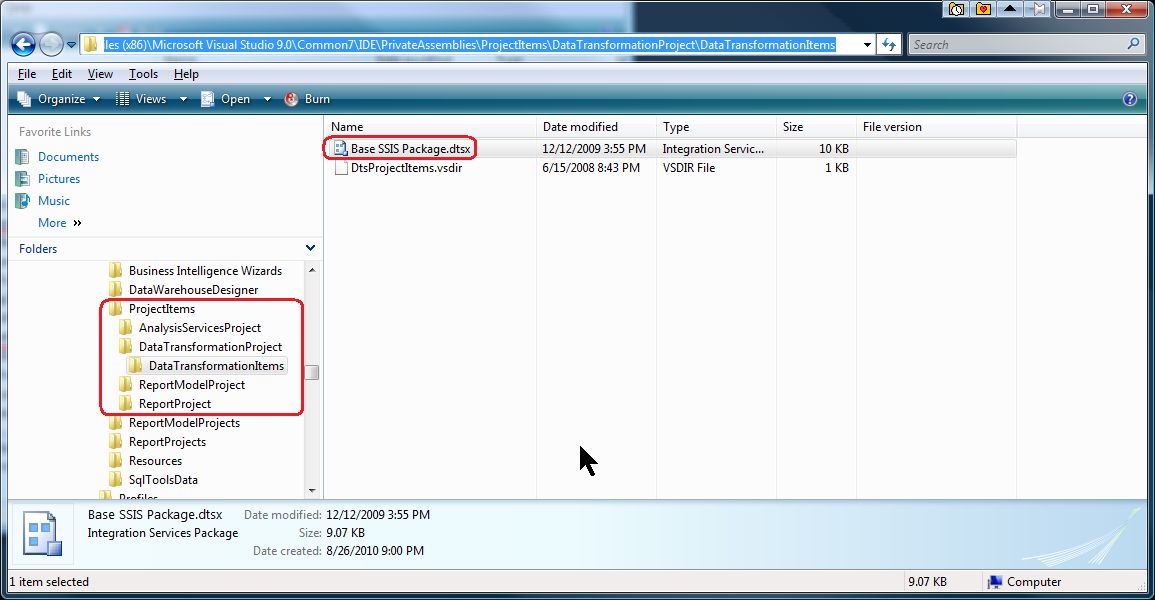The image size is (1155, 600).
Task: Select ProjectItems folder in tree
Action: pos(161,309)
